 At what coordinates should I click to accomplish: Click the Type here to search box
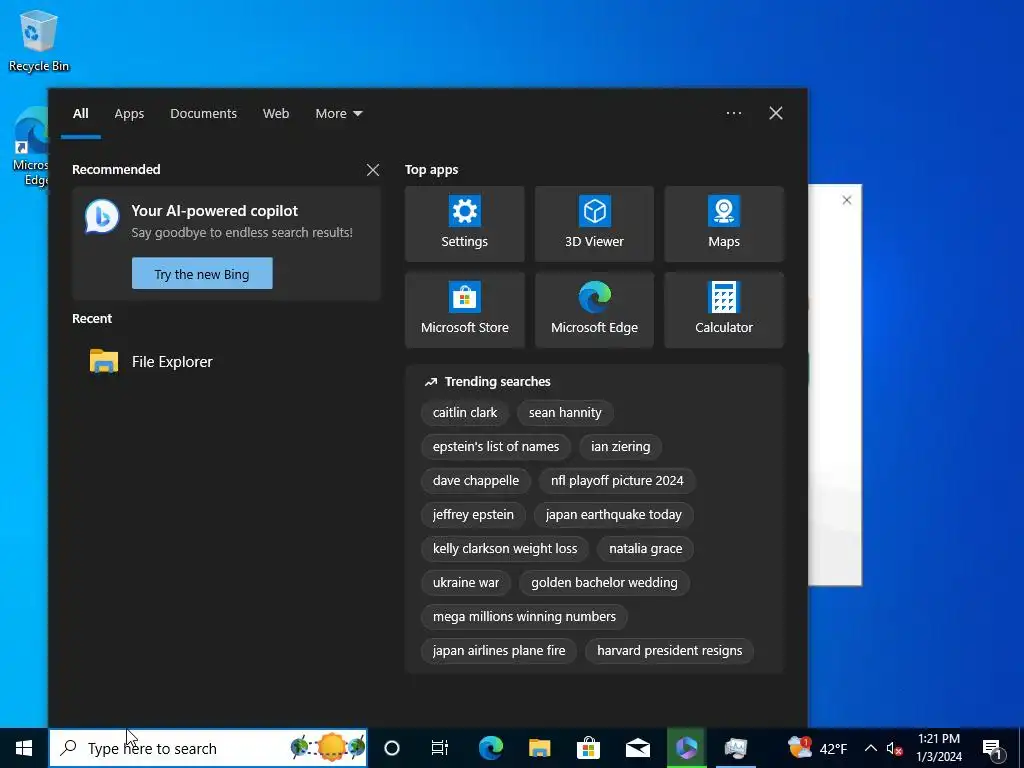tap(208, 748)
